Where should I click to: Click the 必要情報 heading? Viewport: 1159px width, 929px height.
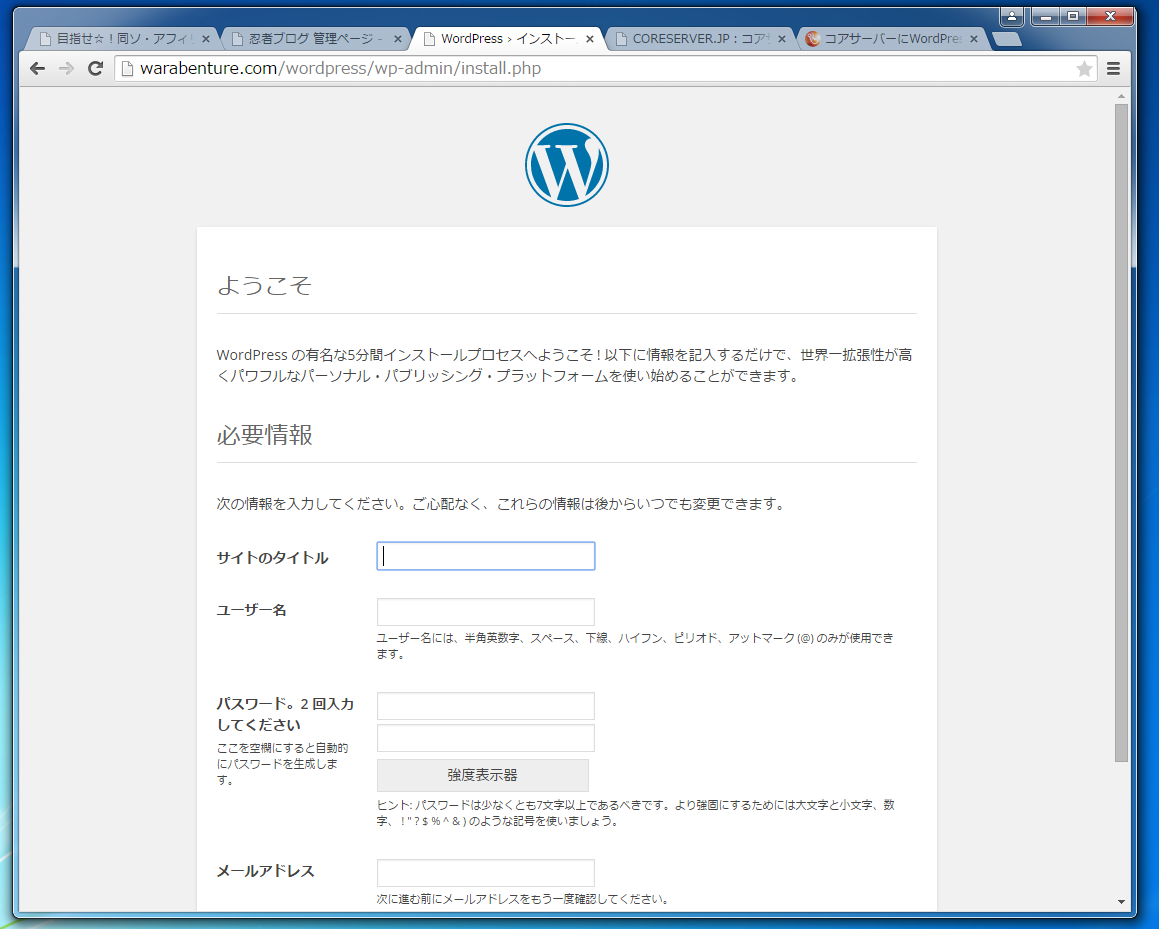coord(265,435)
